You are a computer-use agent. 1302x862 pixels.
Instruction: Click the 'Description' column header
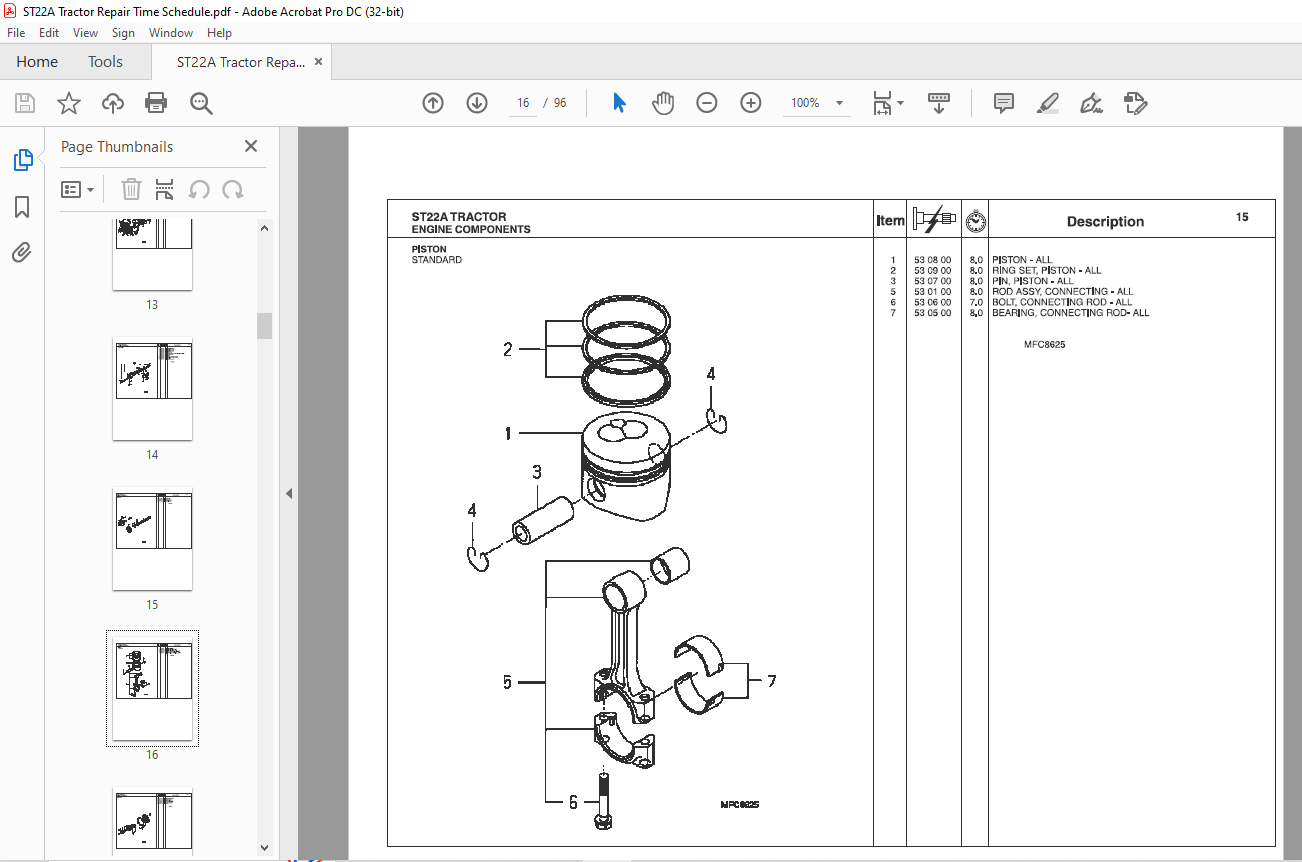click(1105, 222)
